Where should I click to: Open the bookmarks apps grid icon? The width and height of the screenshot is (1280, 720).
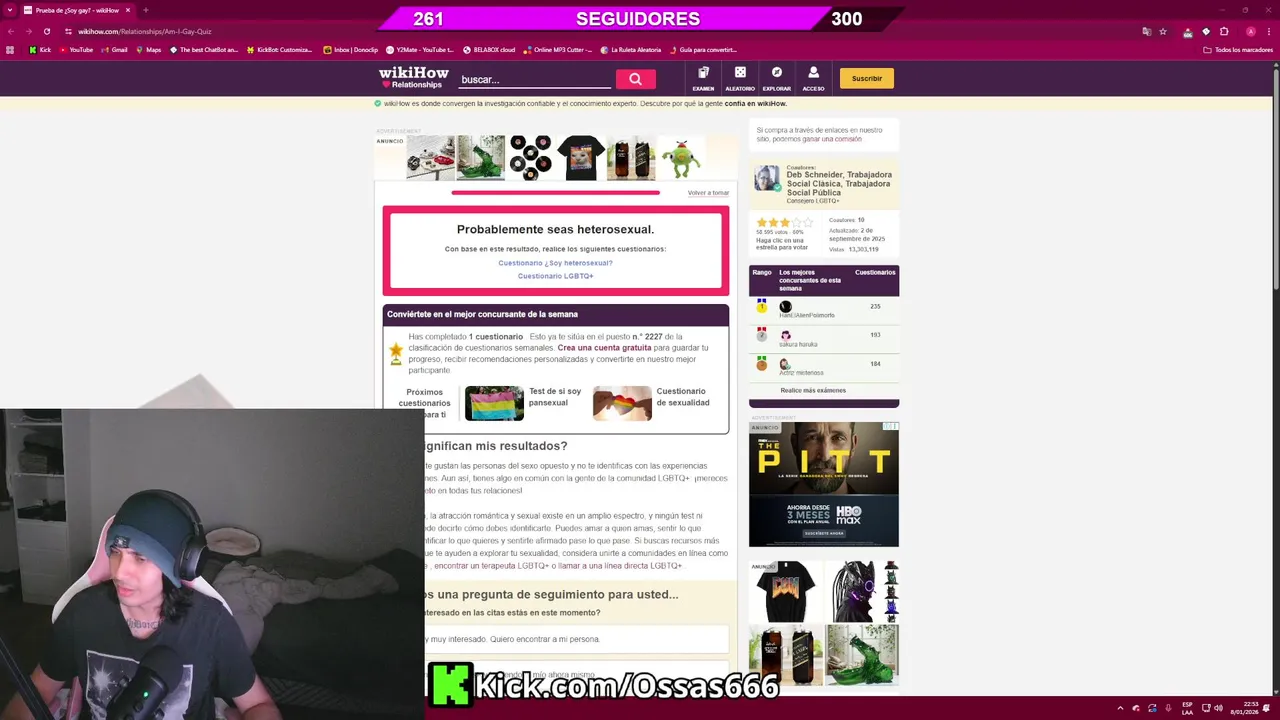tap(11, 50)
